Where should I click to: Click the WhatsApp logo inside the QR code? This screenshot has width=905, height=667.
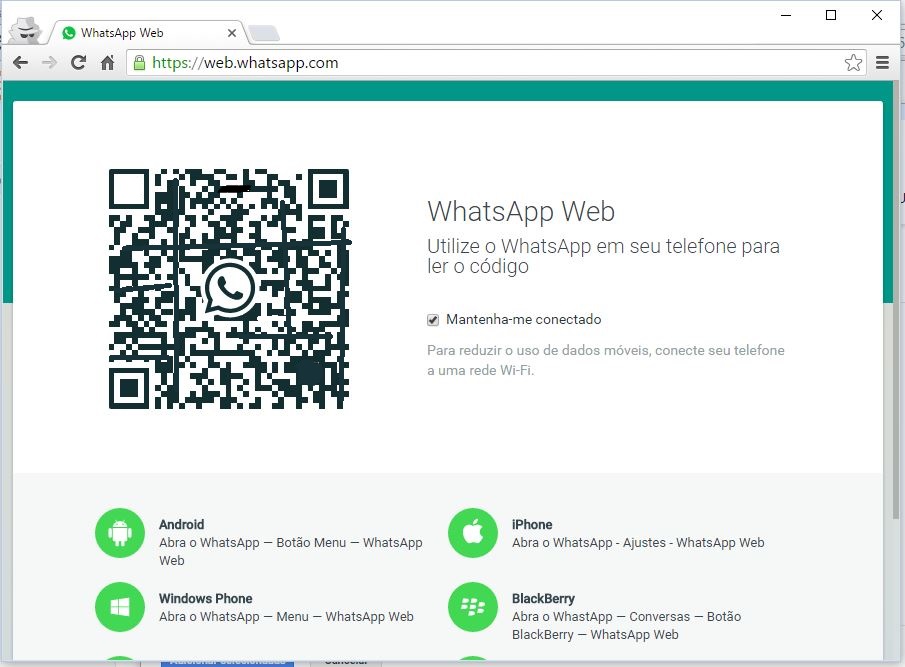coord(229,288)
